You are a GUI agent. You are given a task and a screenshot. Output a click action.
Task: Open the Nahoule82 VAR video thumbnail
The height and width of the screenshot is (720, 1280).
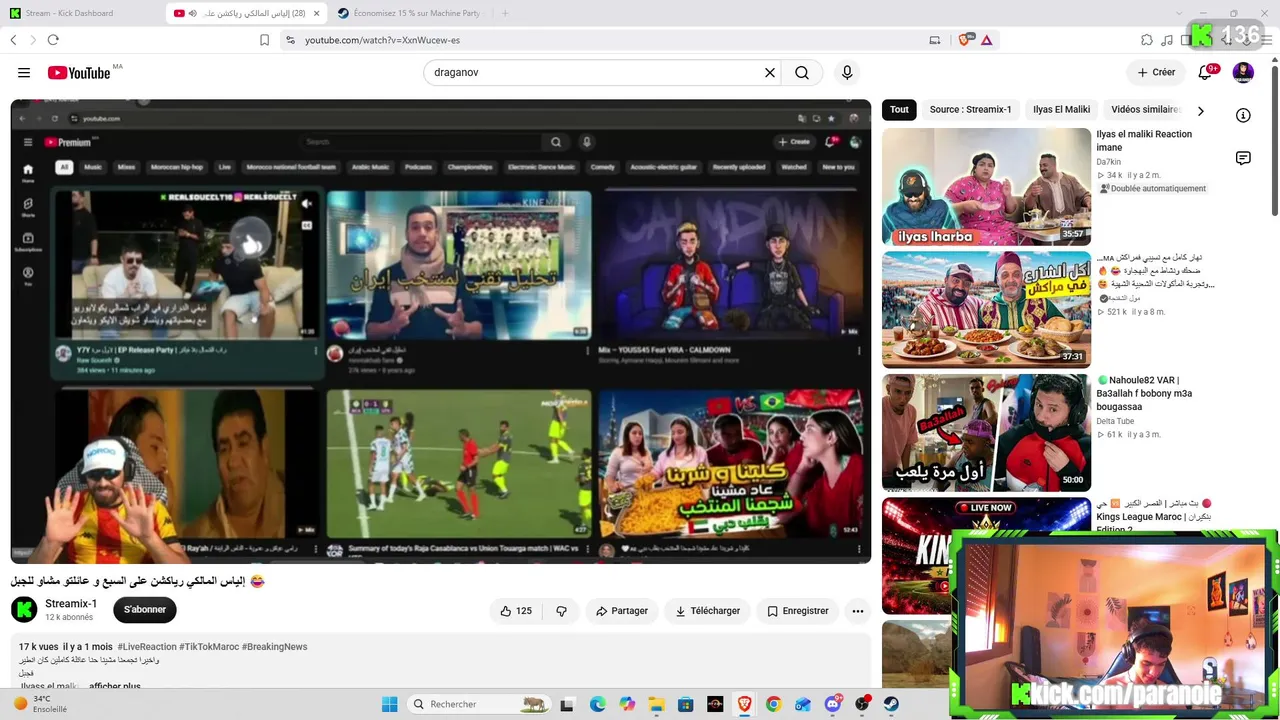pos(986,433)
